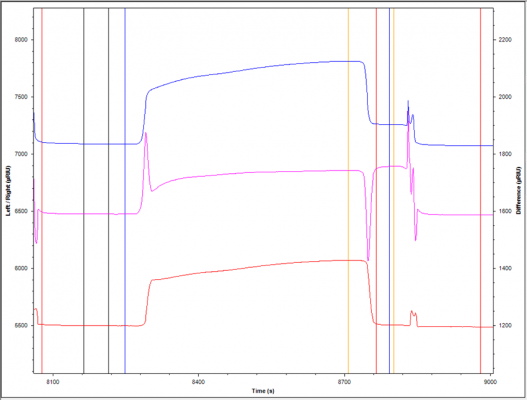Click the rightmost orange vertical marker line
Screen dimensions: 527x400
click(394, 191)
